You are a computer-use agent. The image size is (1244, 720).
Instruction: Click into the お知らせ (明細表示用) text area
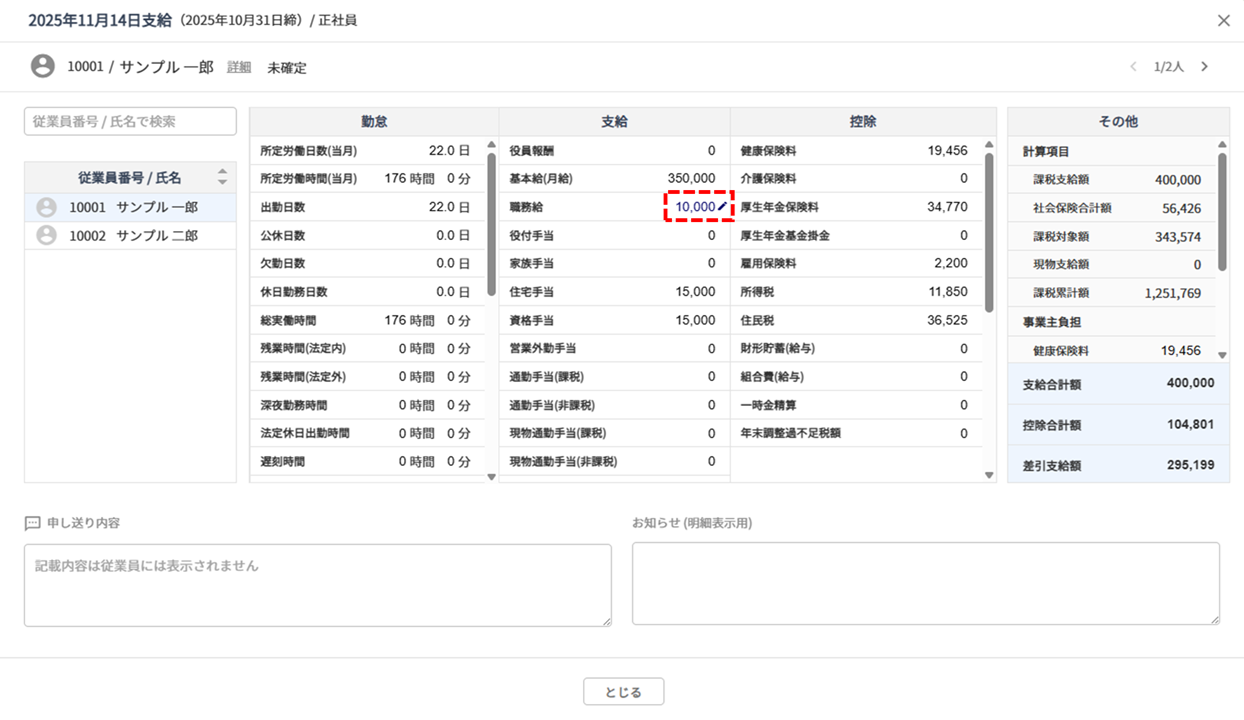pyautogui.click(x=926, y=584)
